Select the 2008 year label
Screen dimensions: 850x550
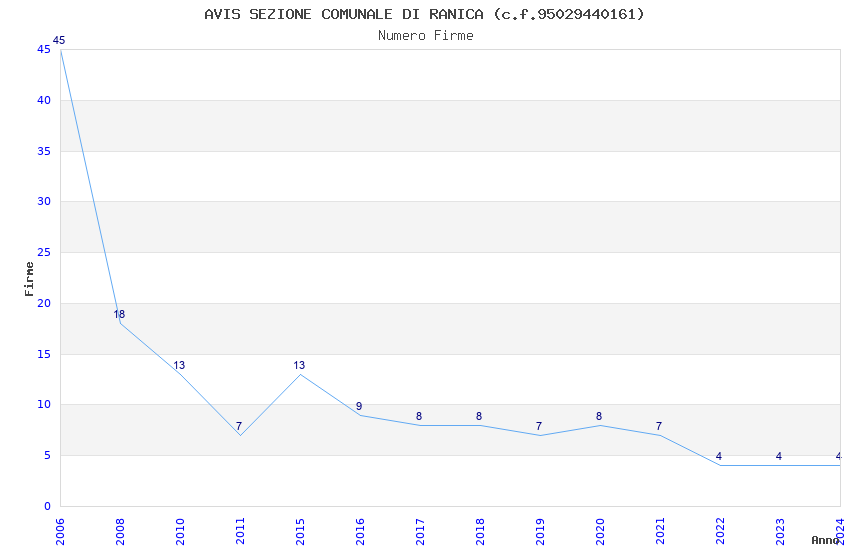click(x=120, y=531)
